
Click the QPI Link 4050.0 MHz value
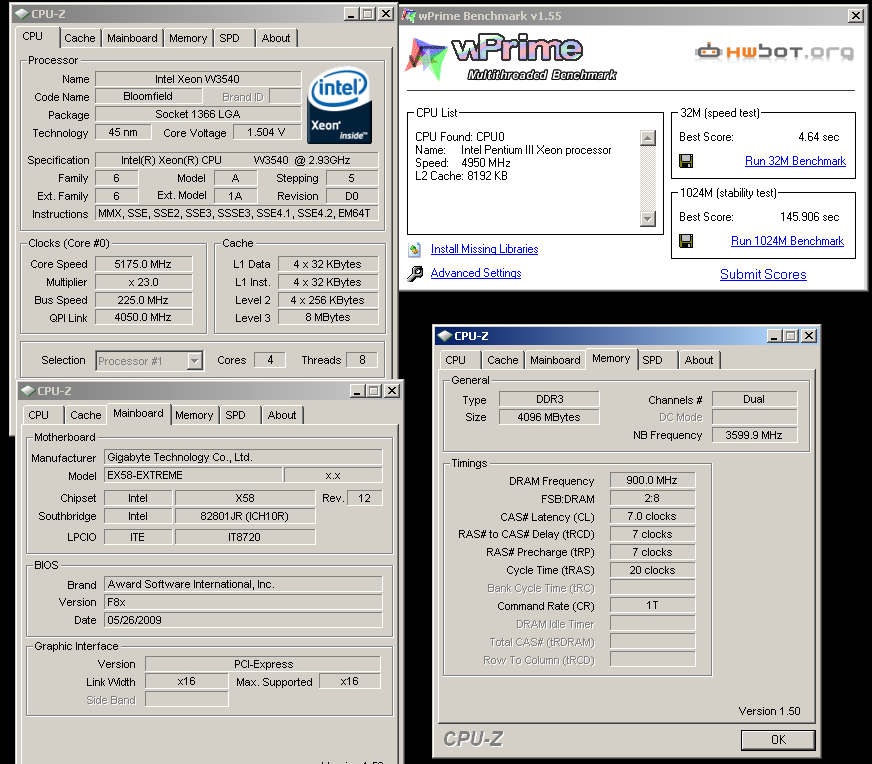143,317
